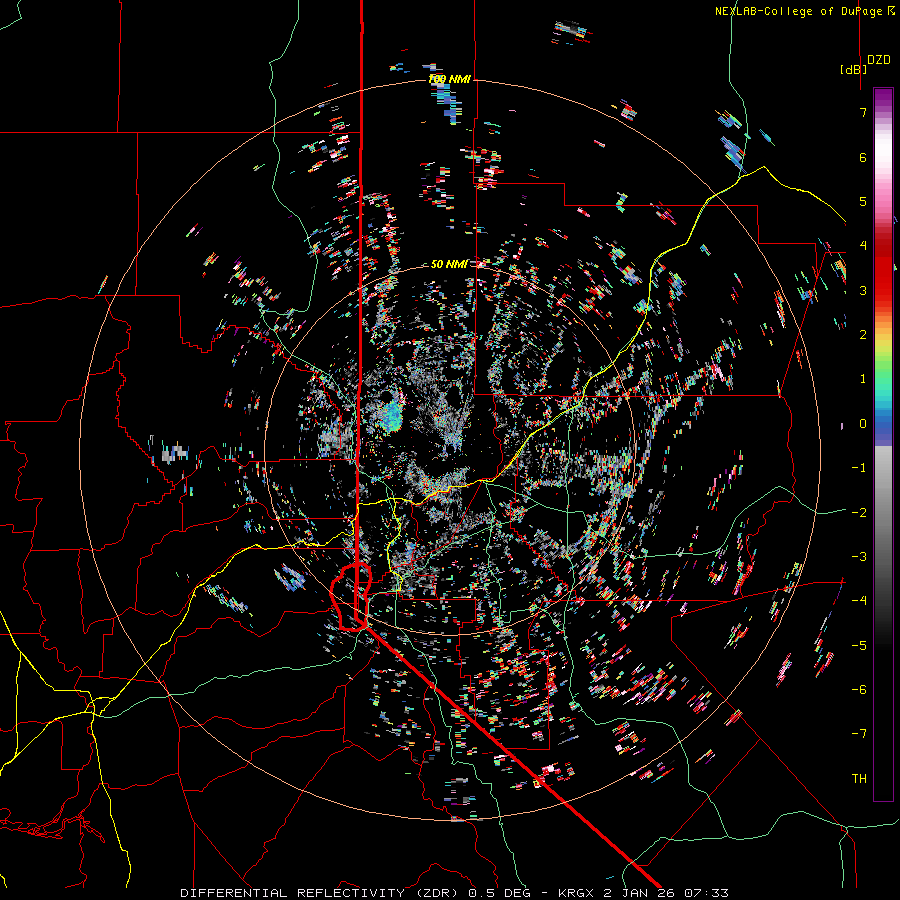900x900 pixels.
Task: Click the gray echo patch west of radar ring
Action: (x=174, y=453)
